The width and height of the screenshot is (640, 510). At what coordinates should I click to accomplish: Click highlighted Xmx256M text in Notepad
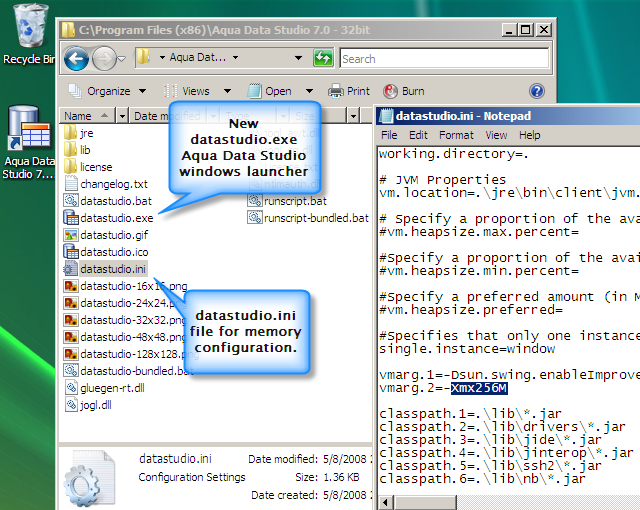479,388
